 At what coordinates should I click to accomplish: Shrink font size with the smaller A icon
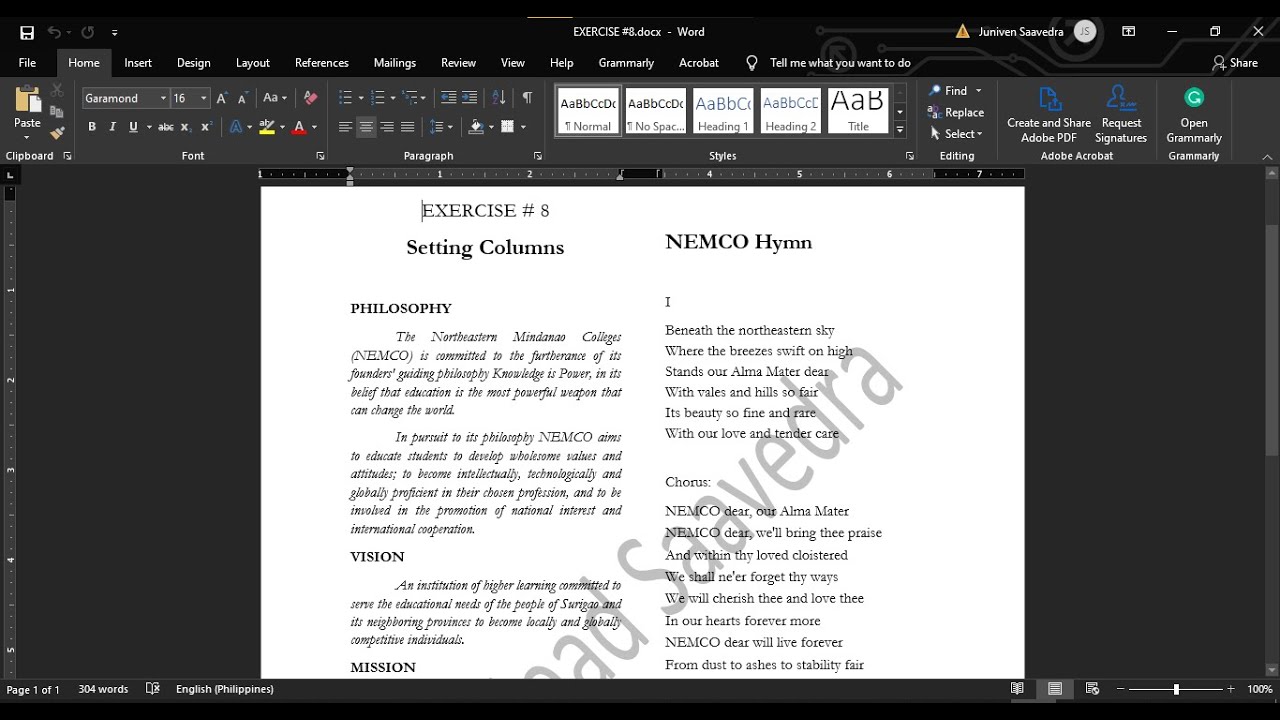242,98
